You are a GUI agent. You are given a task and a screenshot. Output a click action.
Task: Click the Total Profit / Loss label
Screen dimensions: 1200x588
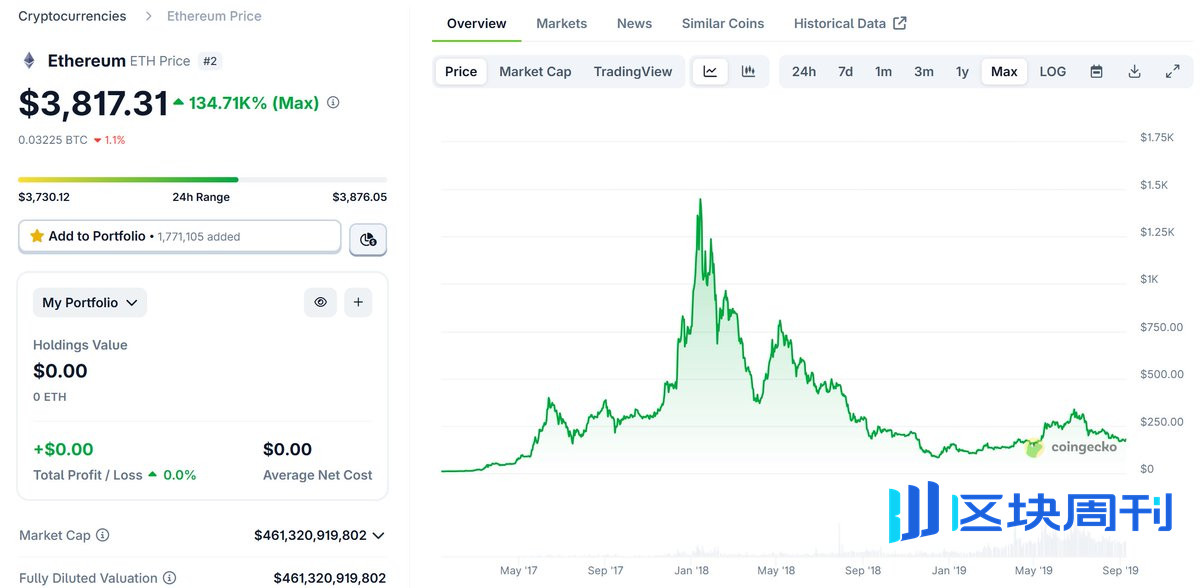point(88,475)
